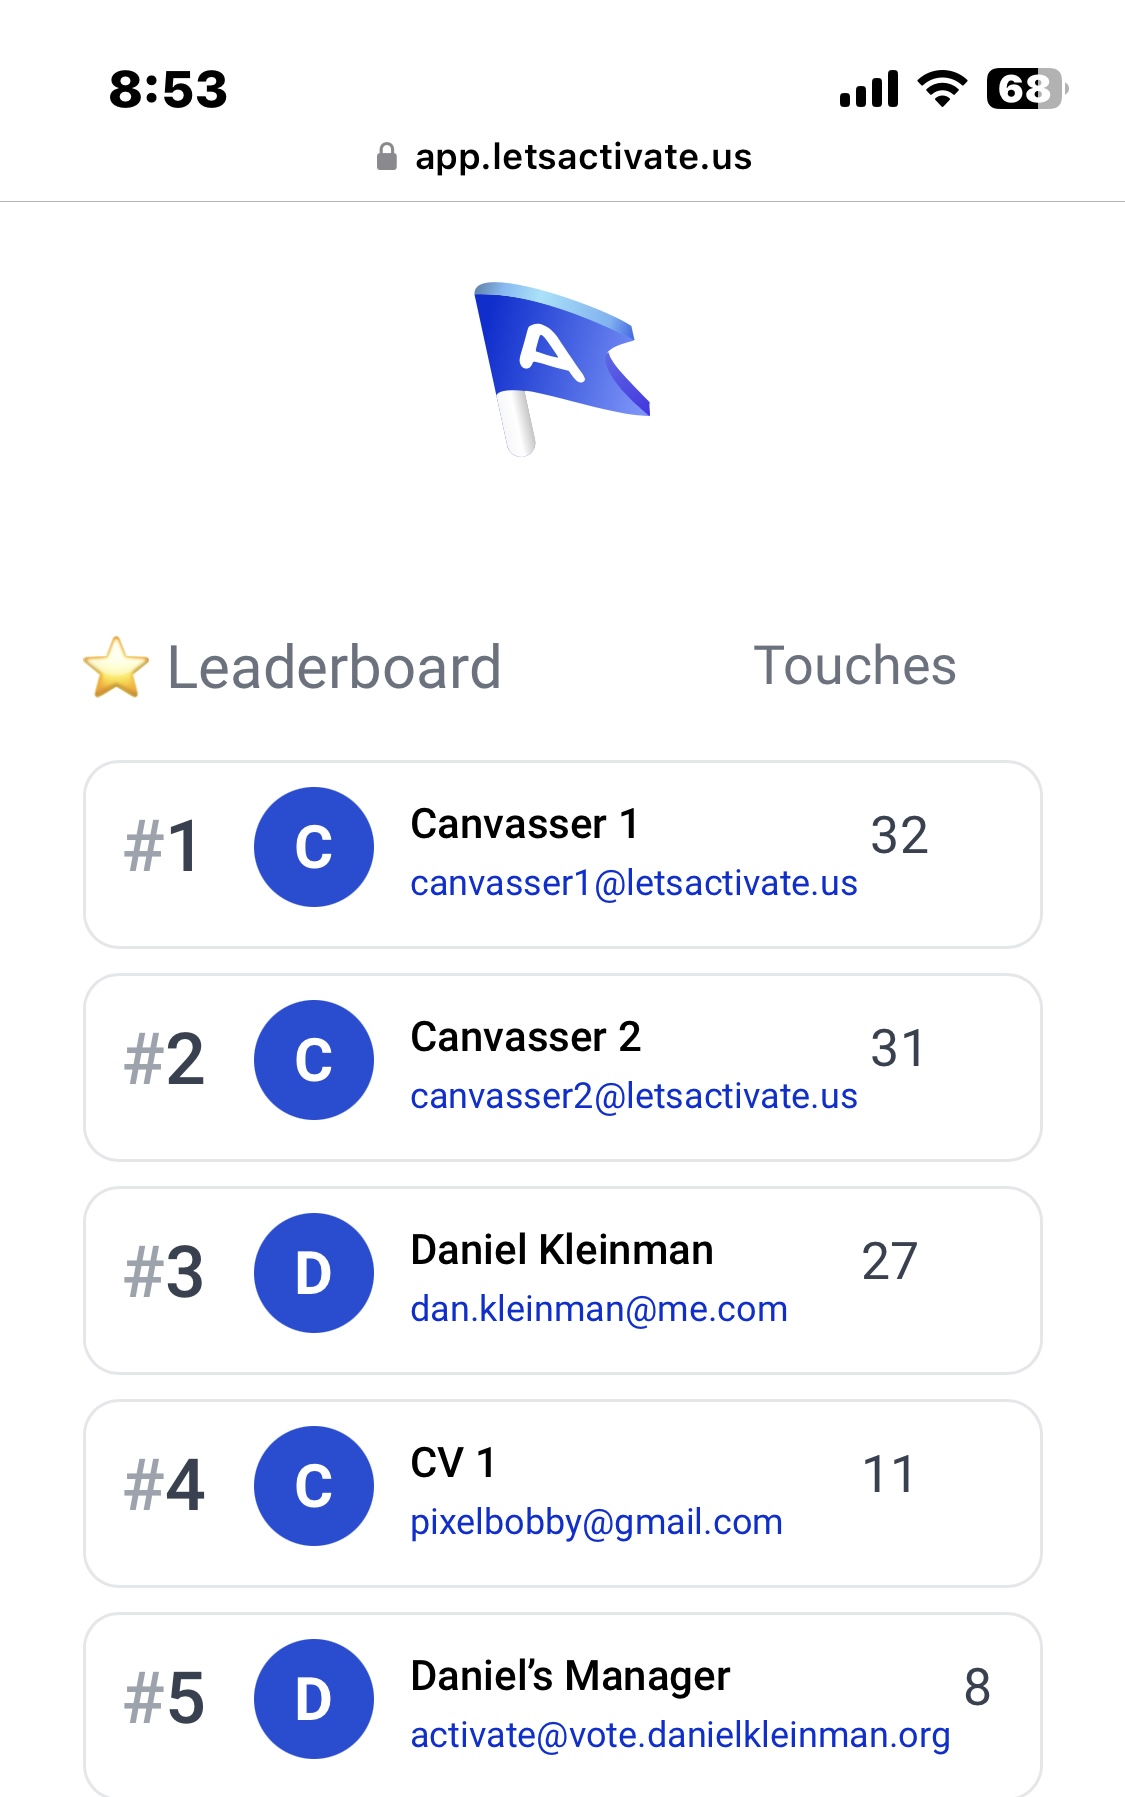This screenshot has width=1125, height=1797.
Task: Tap the Leaderboard heading text
Action: click(x=334, y=668)
